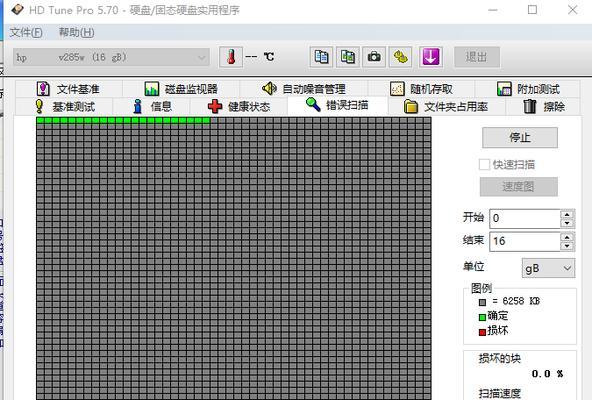Open the 健康状态 tab with red cross
This screenshot has width=592, height=400.
point(239,107)
